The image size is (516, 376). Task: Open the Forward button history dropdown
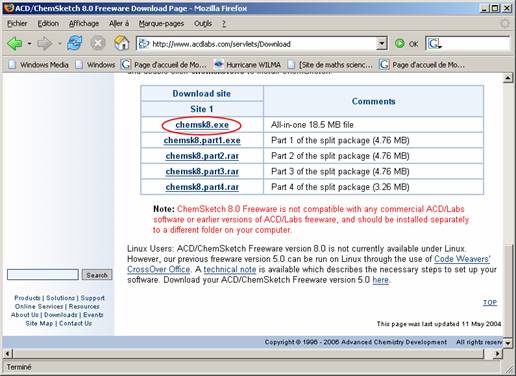60,44
